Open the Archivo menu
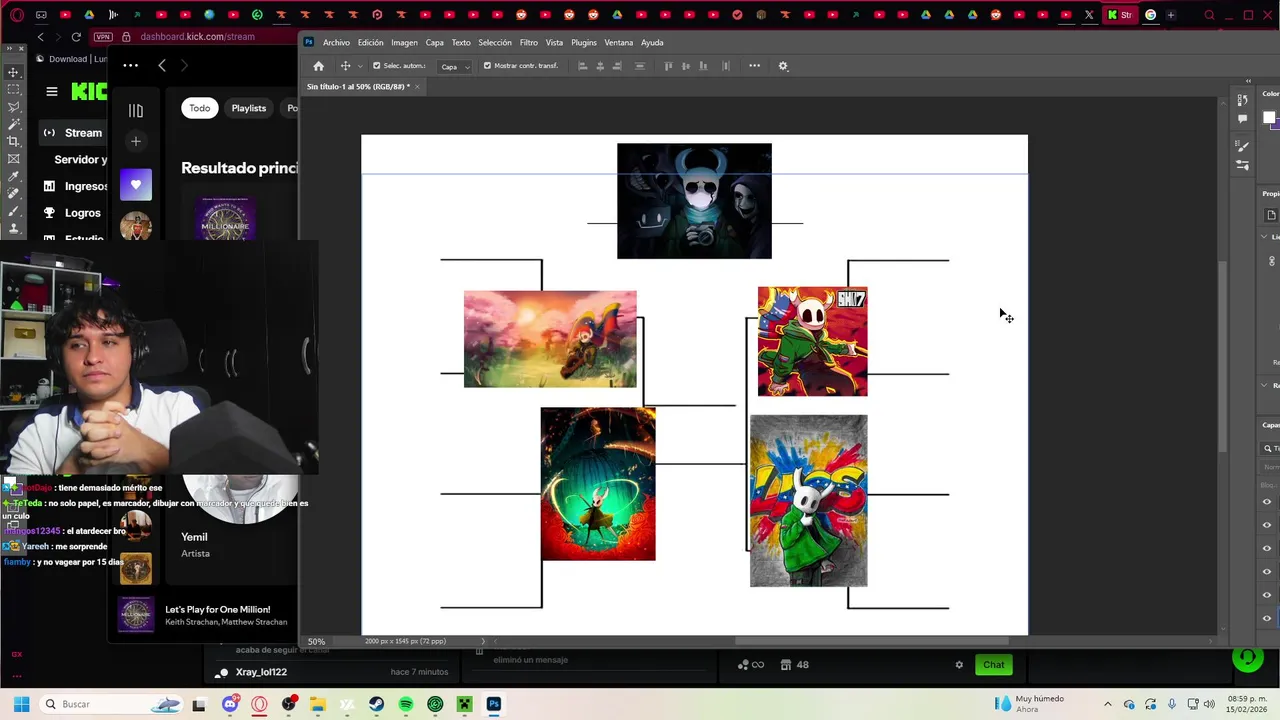1280x720 pixels. coord(336,43)
